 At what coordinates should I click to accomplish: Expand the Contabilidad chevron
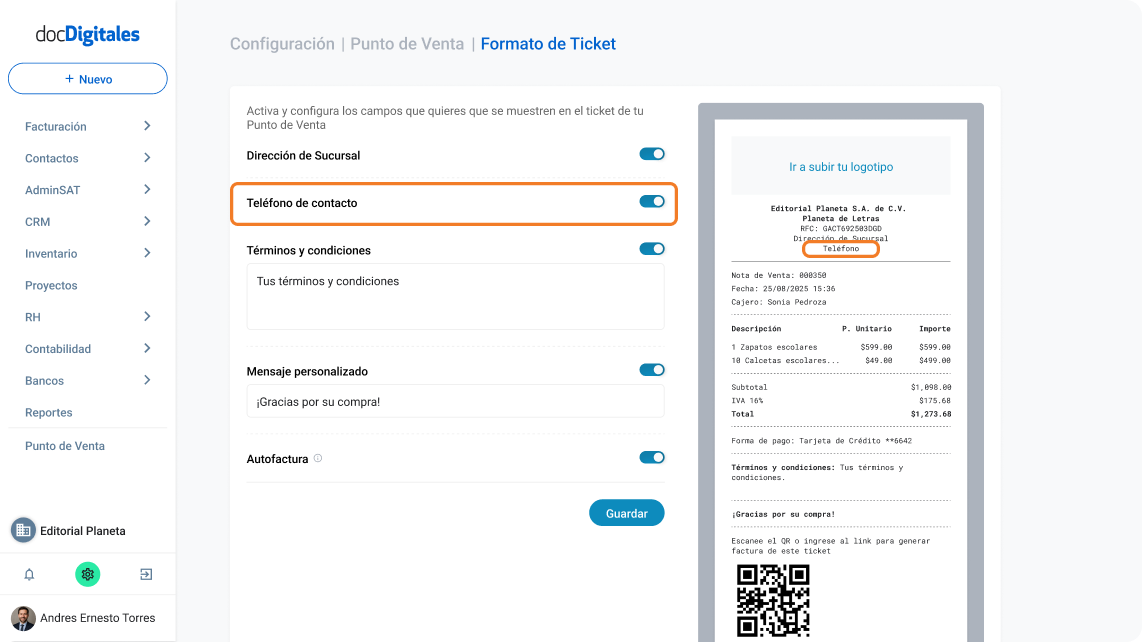[x=147, y=348]
